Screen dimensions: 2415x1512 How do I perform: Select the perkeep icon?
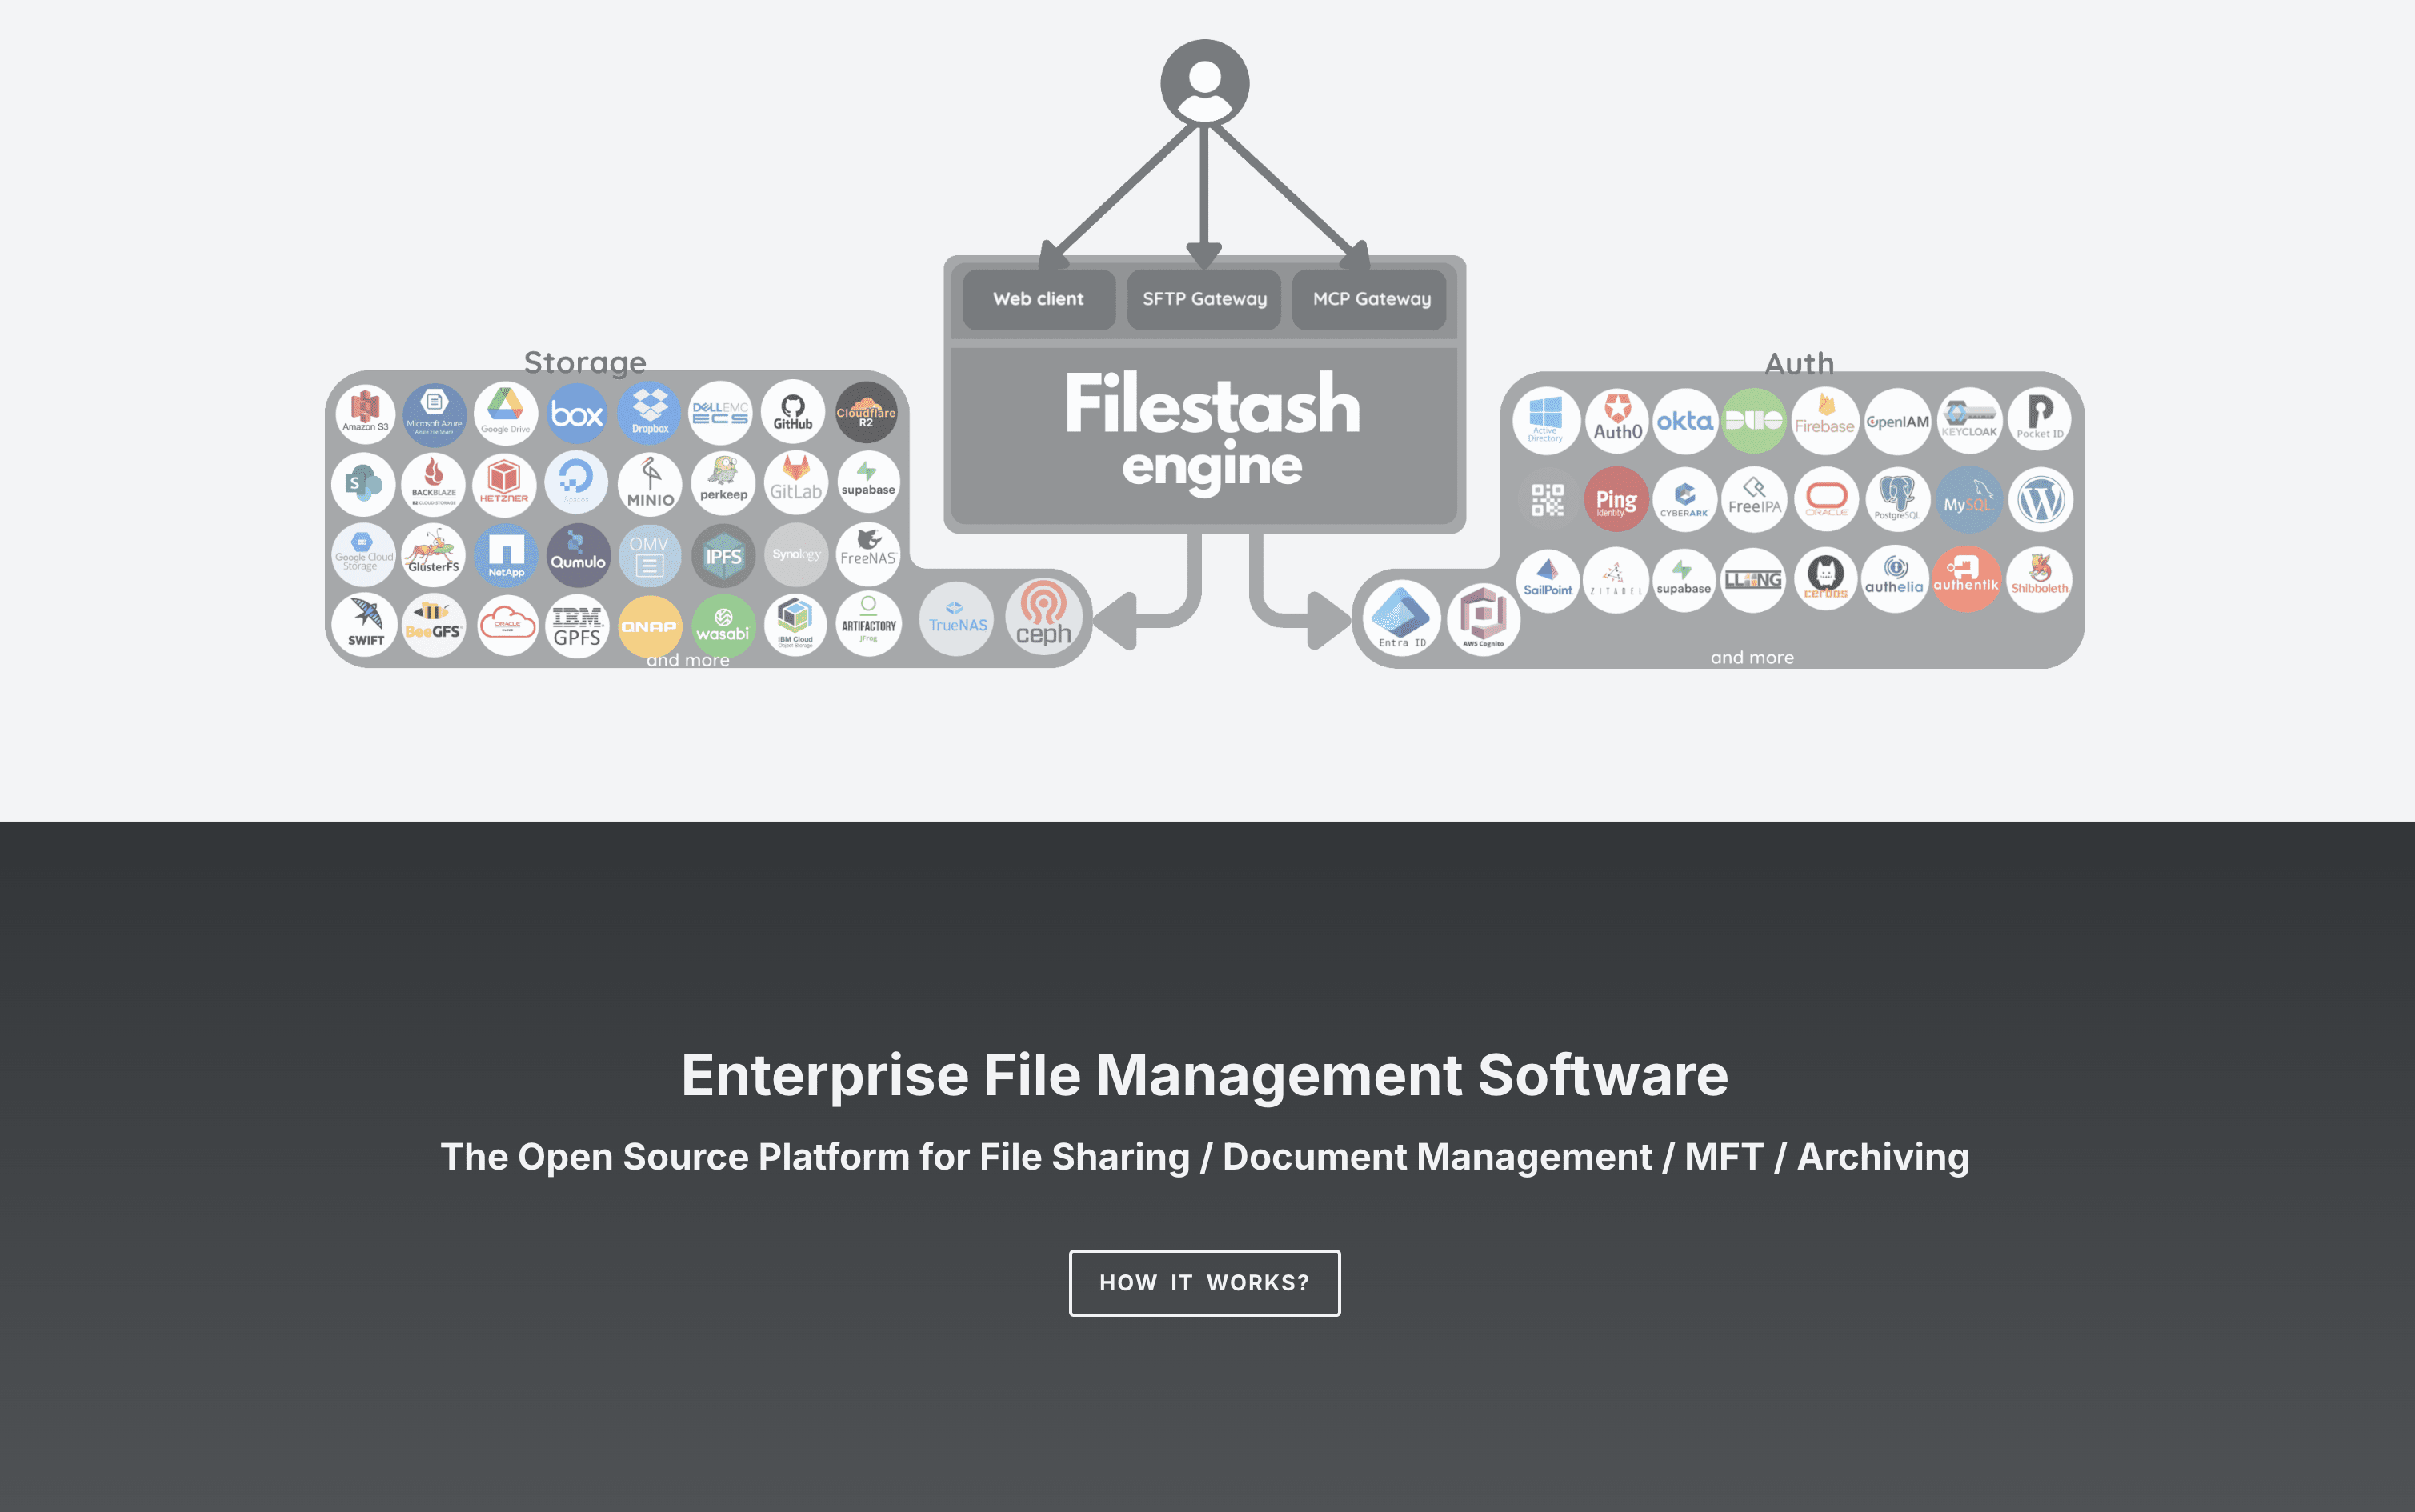[723, 484]
